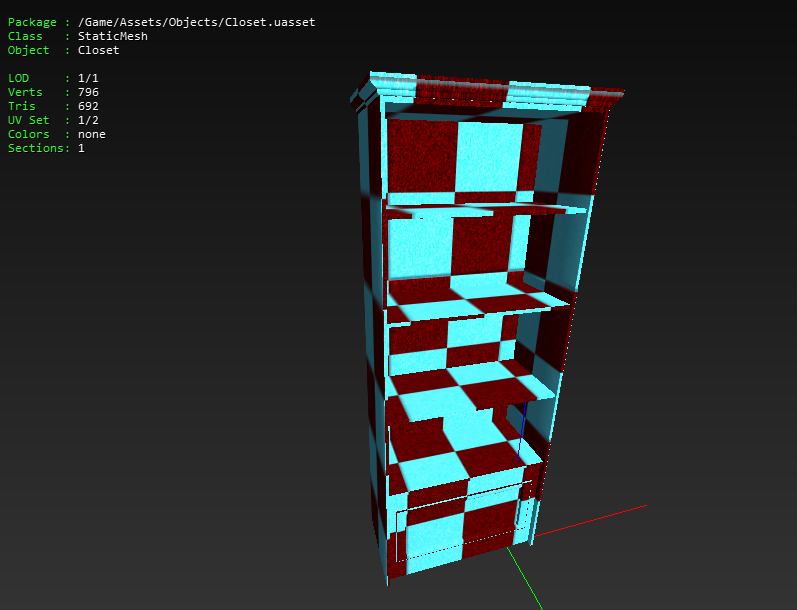This screenshot has width=797, height=610.
Task: Click the red X axis line
Action: 591,521
